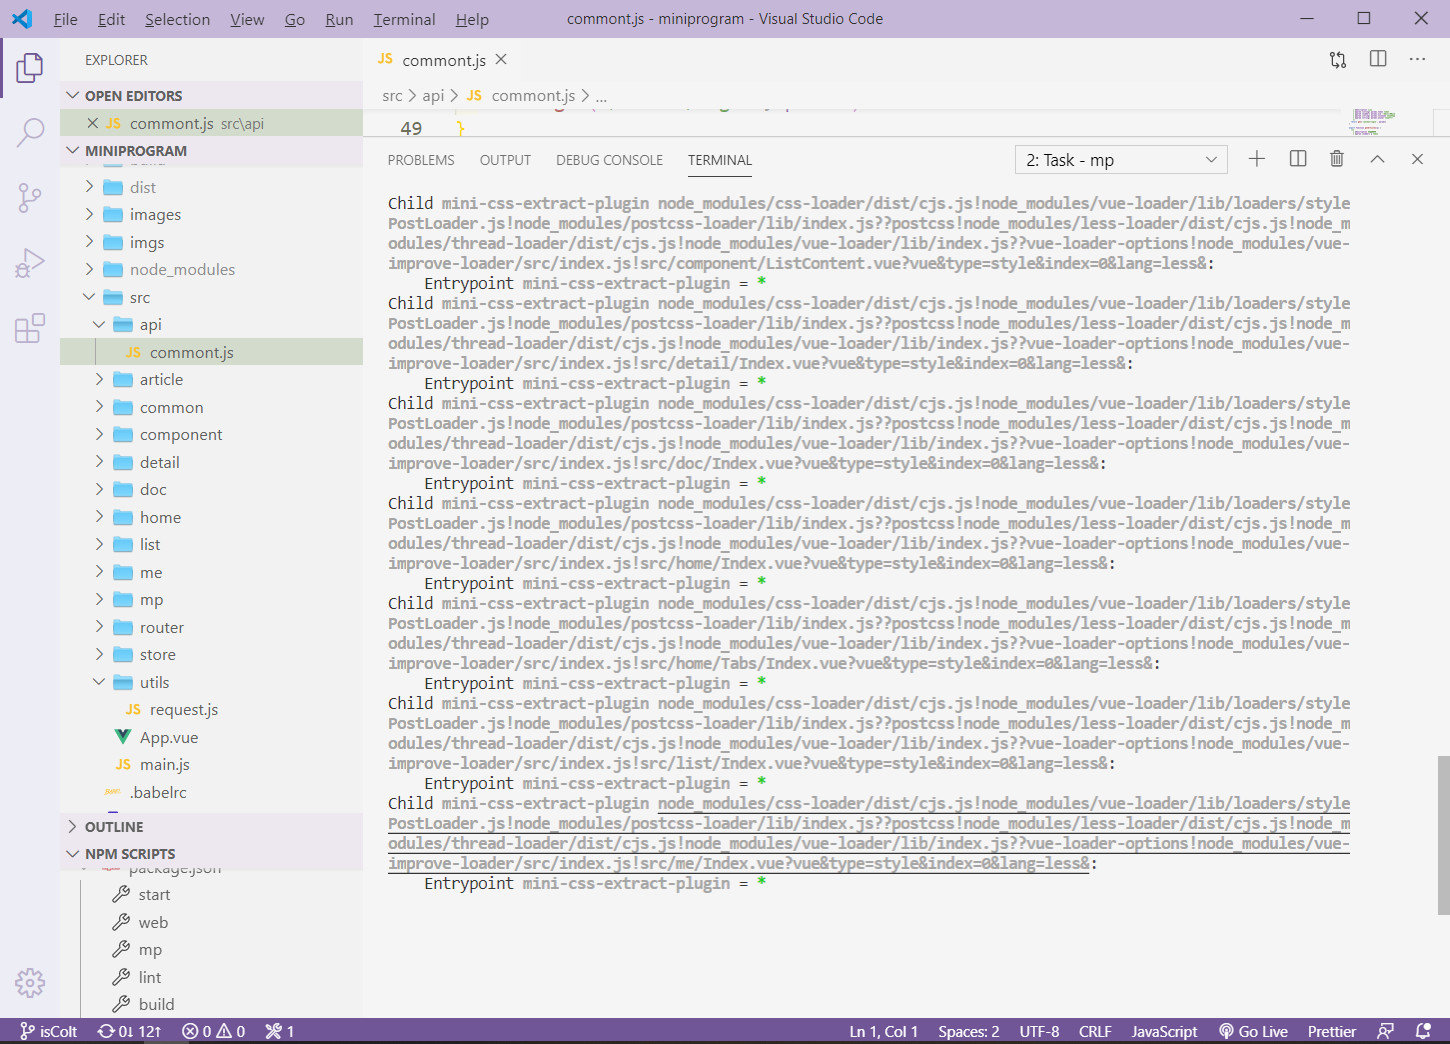Close commont.js in Open Editors list
This screenshot has height=1044, width=1450.
(x=92, y=123)
